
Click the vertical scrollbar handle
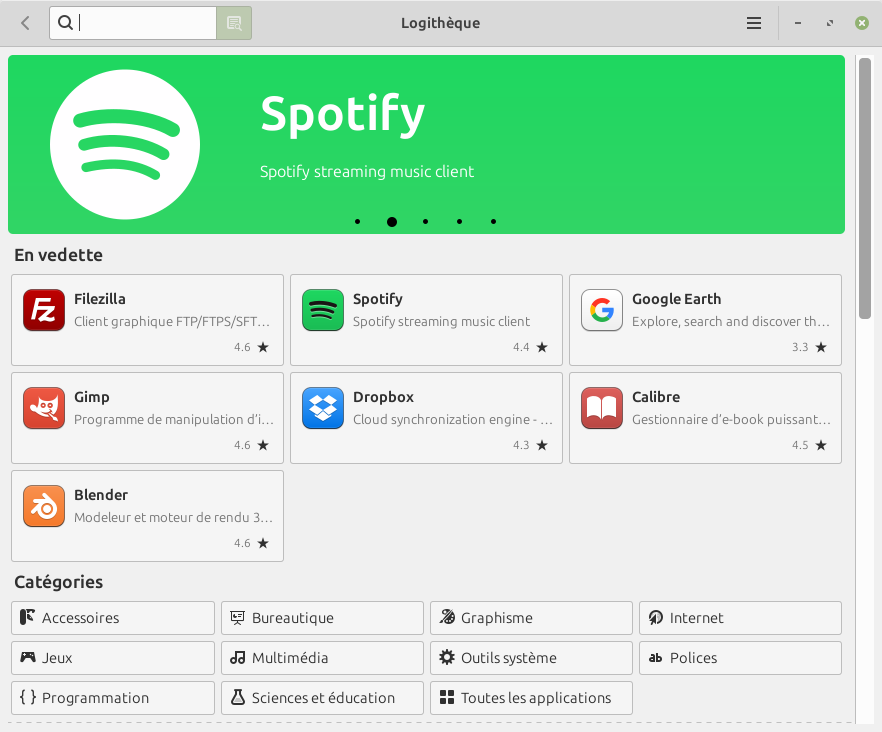coord(865,190)
